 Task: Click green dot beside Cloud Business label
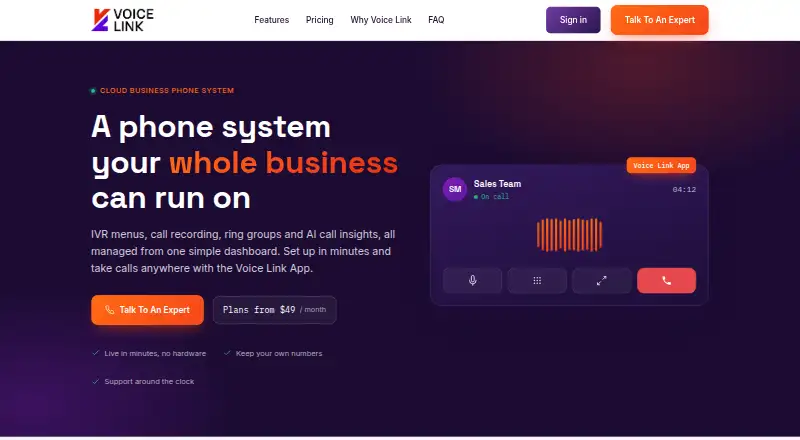(x=93, y=91)
